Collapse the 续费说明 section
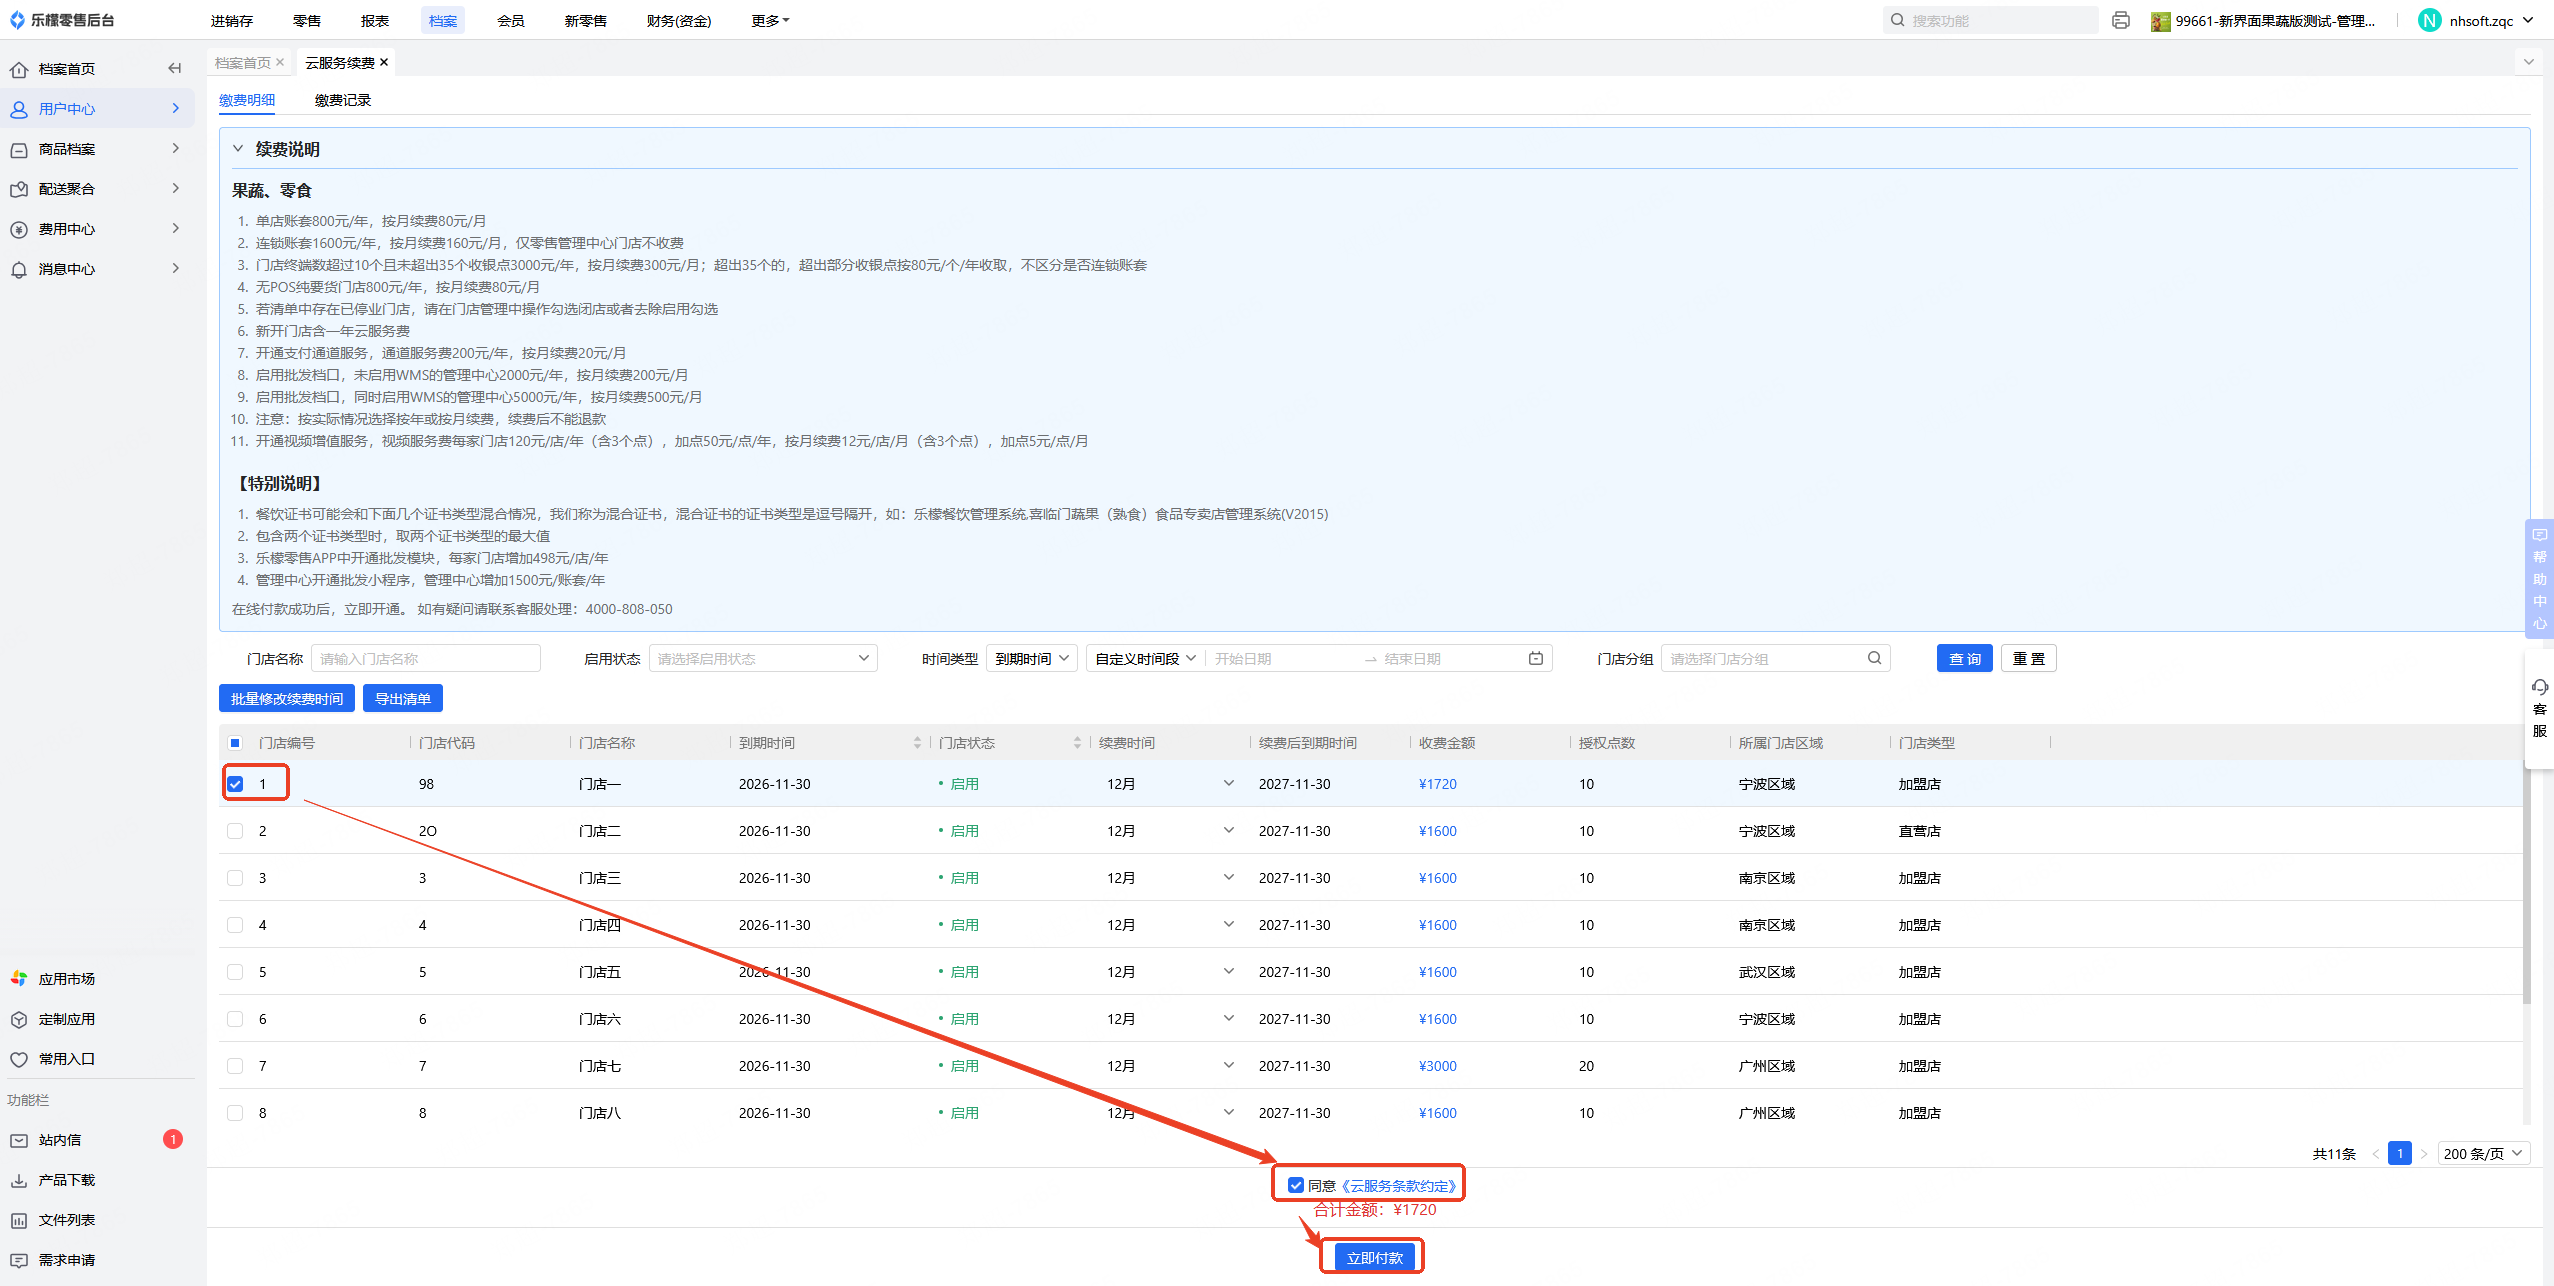The width and height of the screenshot is (2554, 1286). [238, 149]
